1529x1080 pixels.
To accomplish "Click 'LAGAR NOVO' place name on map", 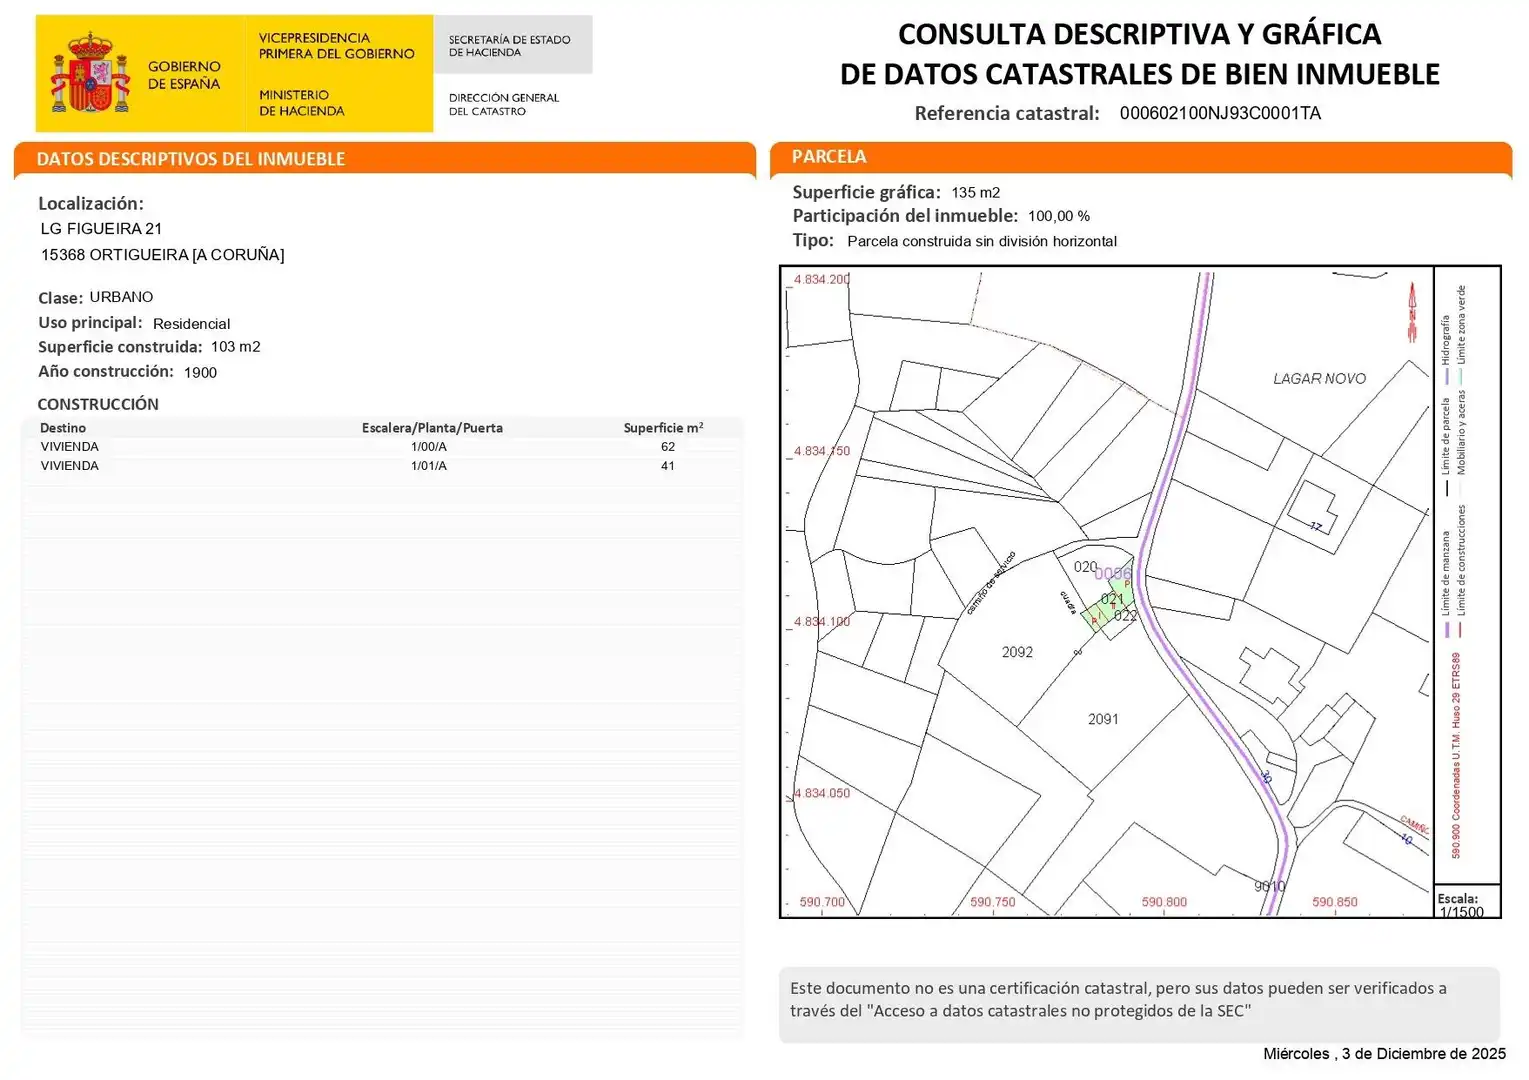I will [1319, 379].
